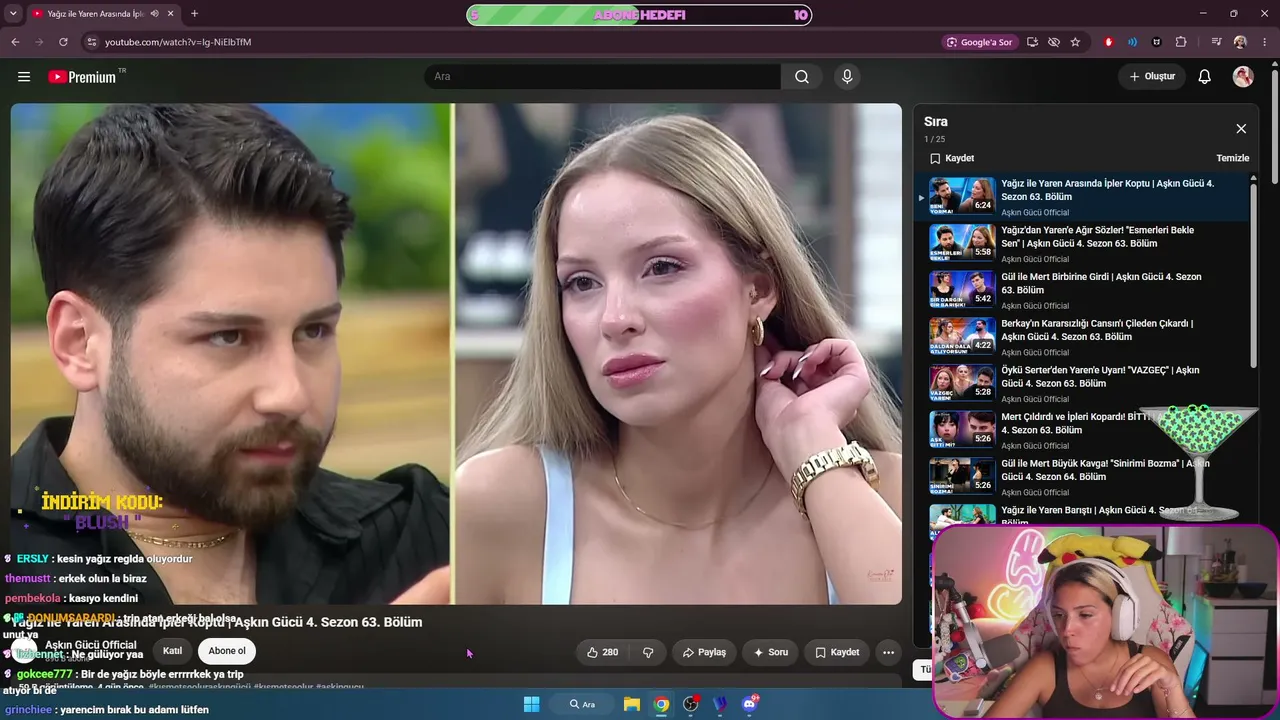
Task: Open Chrome profile avatar in toolbar
Action: click(x=1240, y=42)
